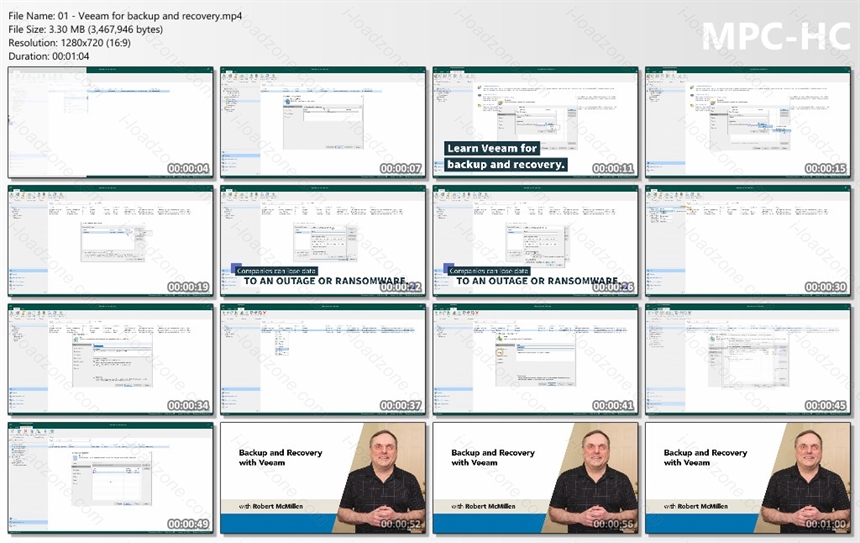Click 'backup and recovery.' caption line
Viewport: 860px width, 543px height.
(x=506, y=164)
